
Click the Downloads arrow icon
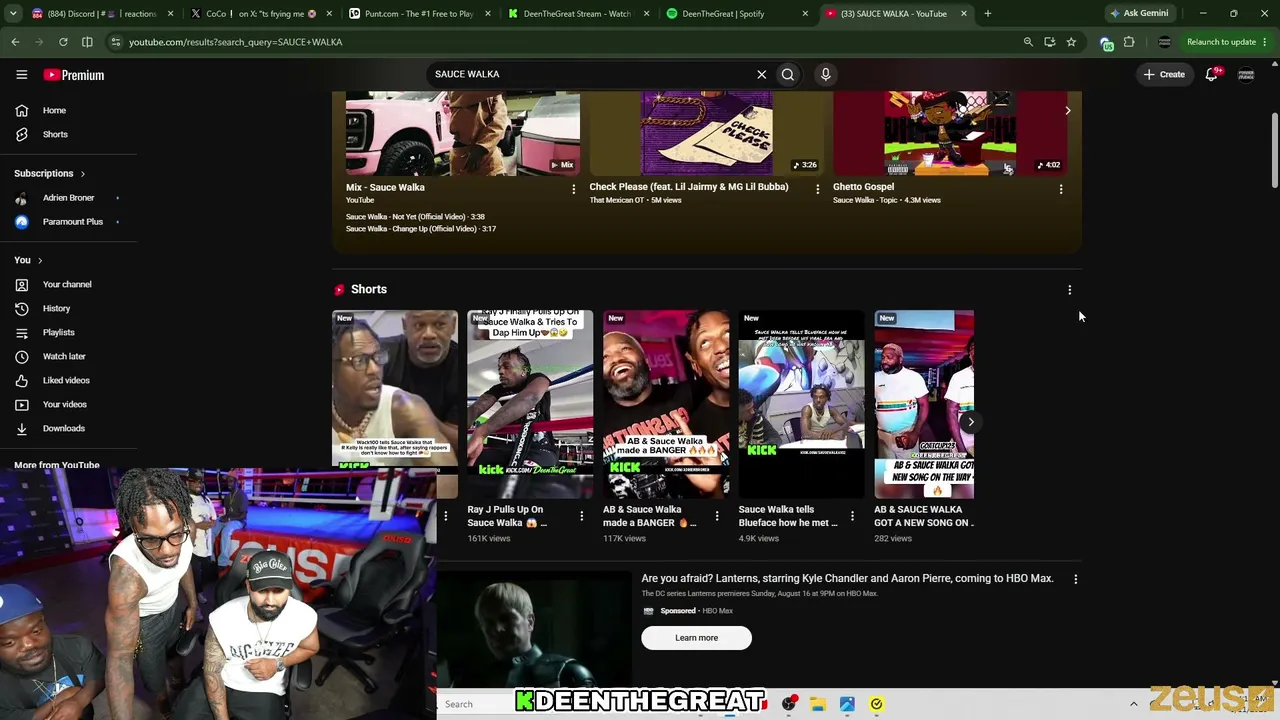click(x=21, y=428)
